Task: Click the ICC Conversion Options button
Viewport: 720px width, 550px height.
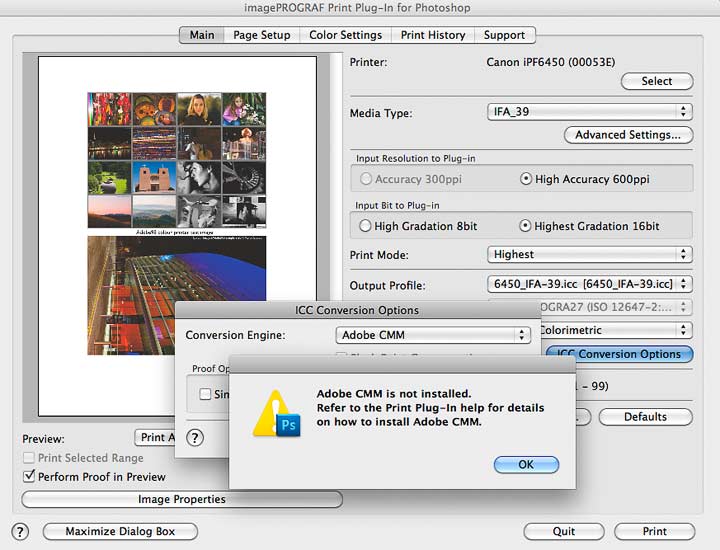Action: pyautogui.click(x=619, y=354)
